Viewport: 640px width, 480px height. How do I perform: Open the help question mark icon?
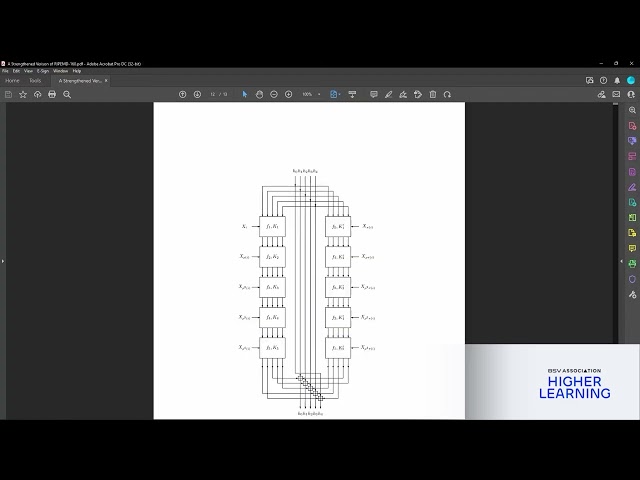click(603, 80)
